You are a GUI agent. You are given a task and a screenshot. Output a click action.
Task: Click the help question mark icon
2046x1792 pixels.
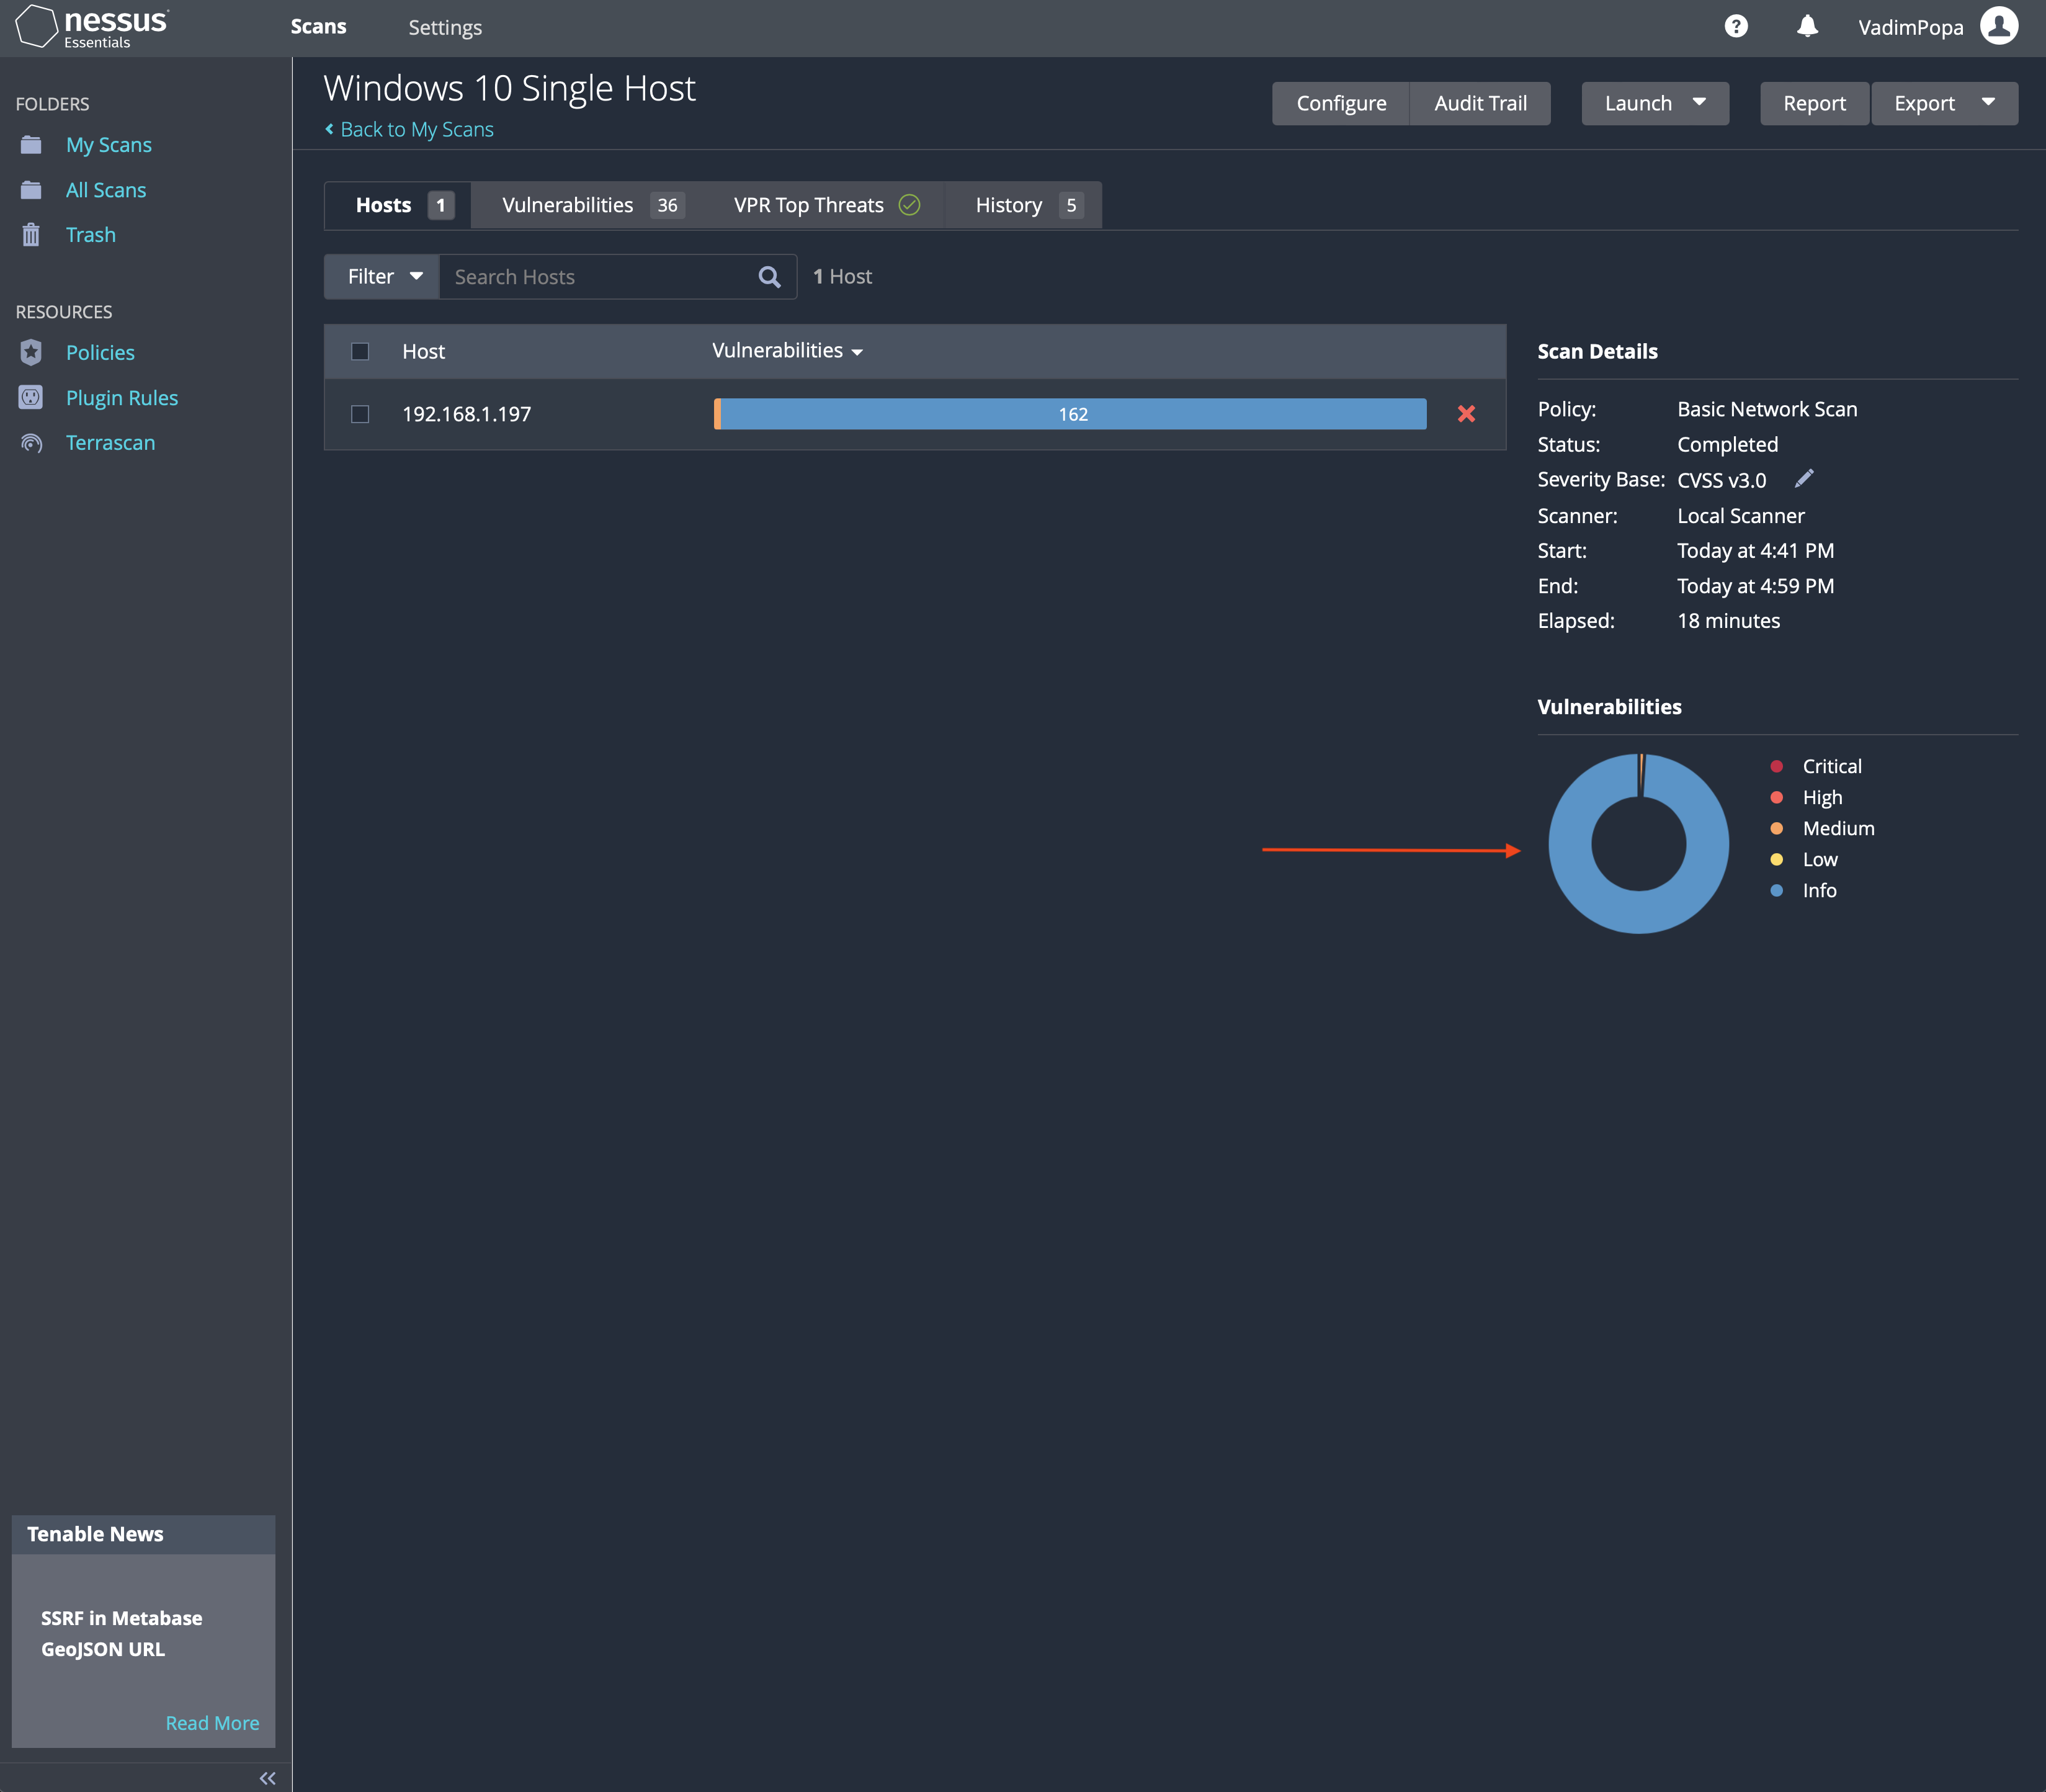1736,27
